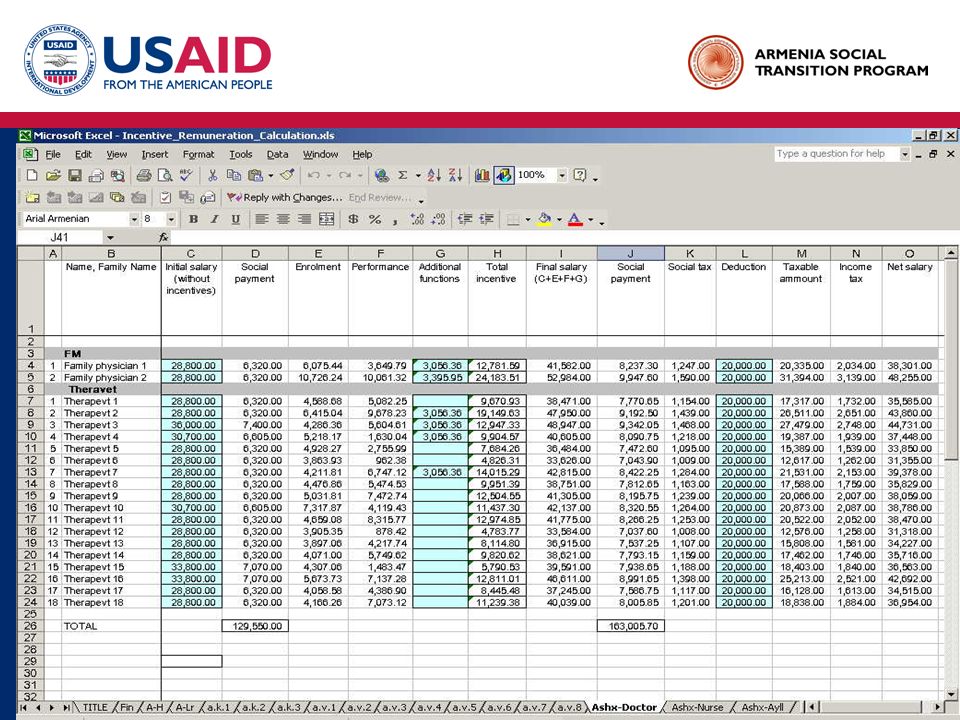This screenshot has width=960, height=720.
Task: Insert a hyperlink with the globe icon
Action: tap(381, 176)
